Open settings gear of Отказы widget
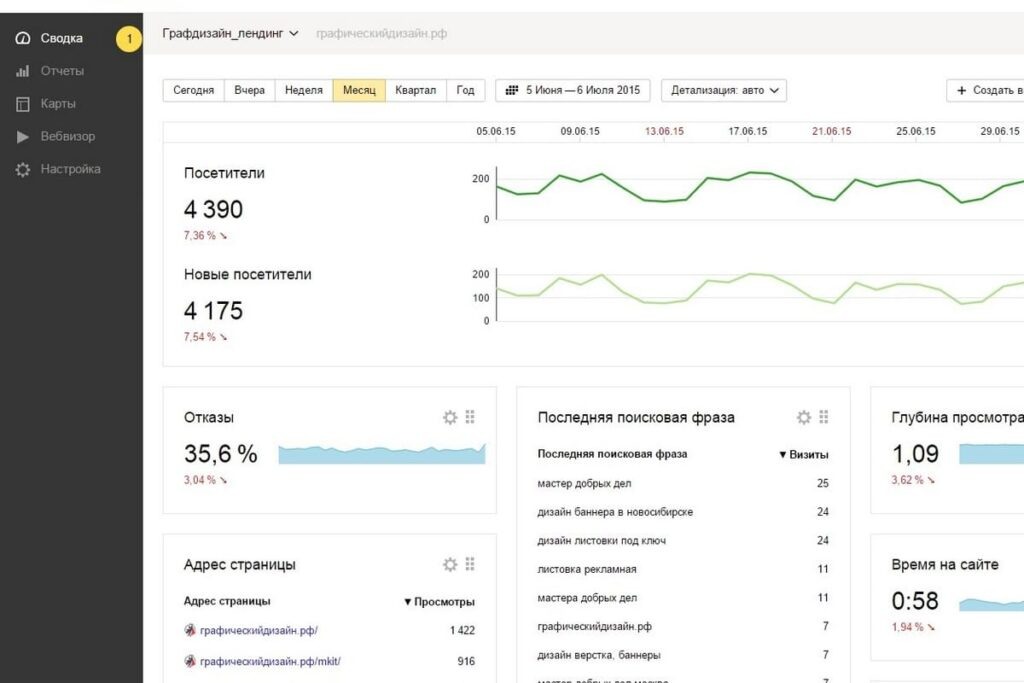 pos(450,417)
